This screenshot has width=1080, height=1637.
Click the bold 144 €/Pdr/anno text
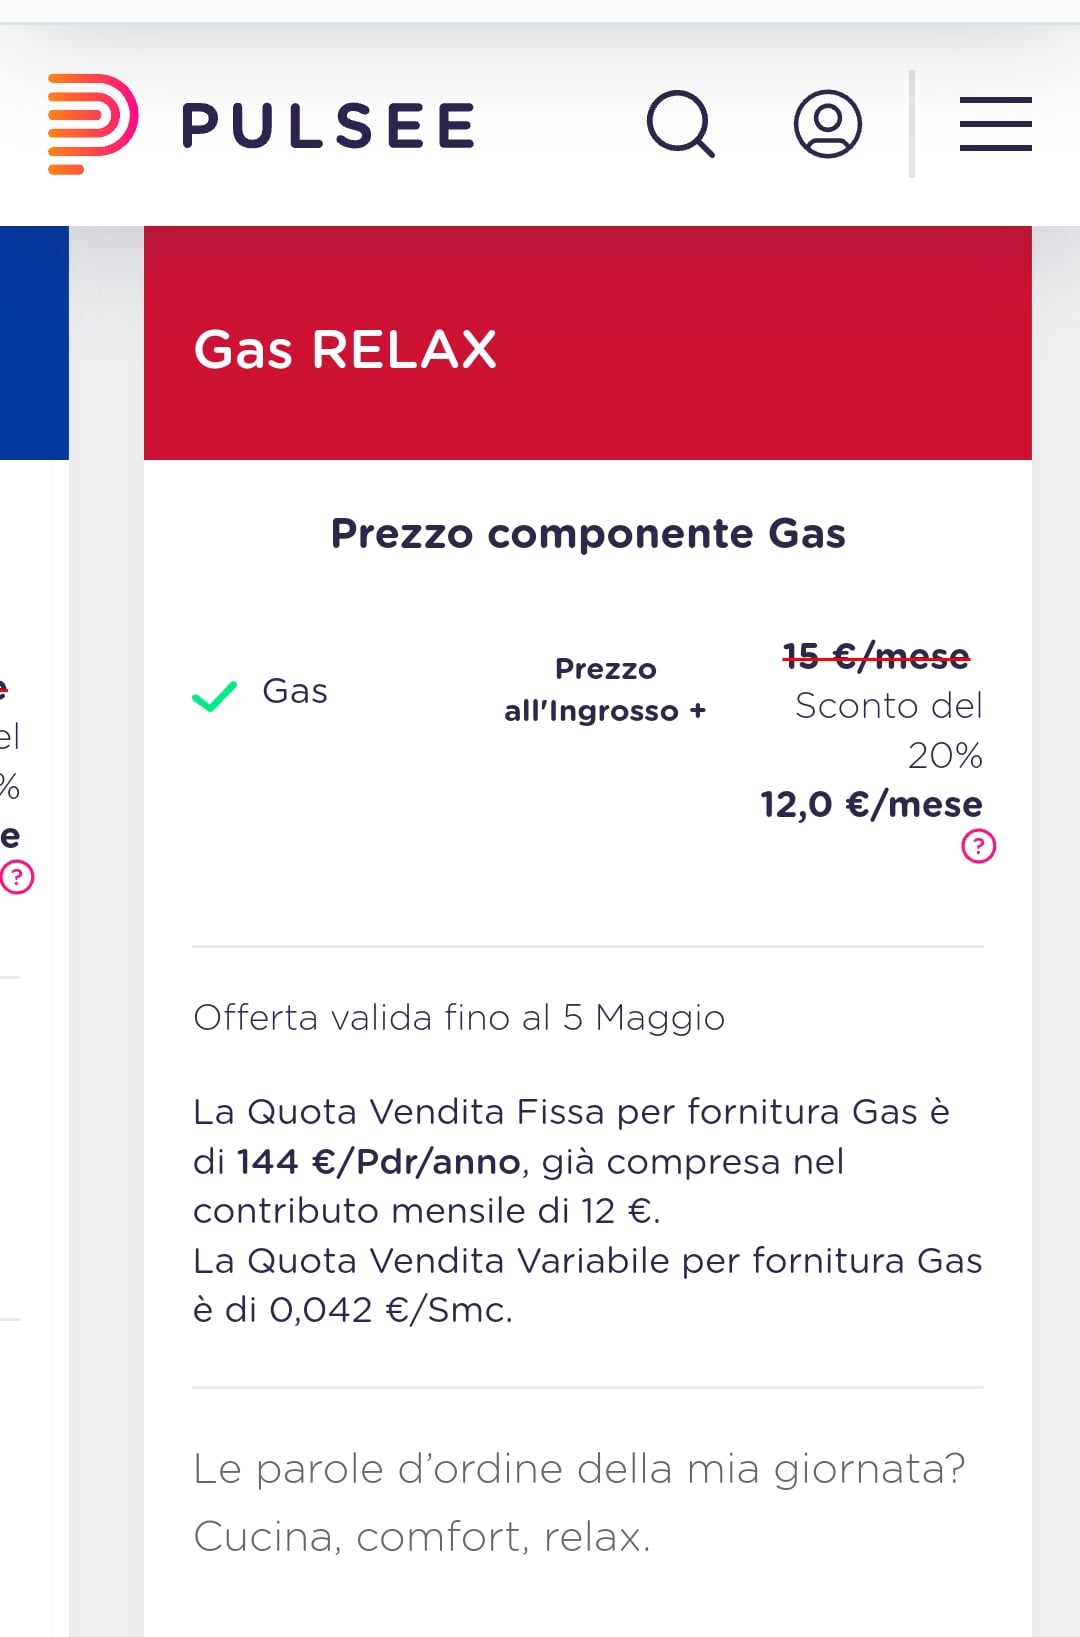tap(378, 1162)
